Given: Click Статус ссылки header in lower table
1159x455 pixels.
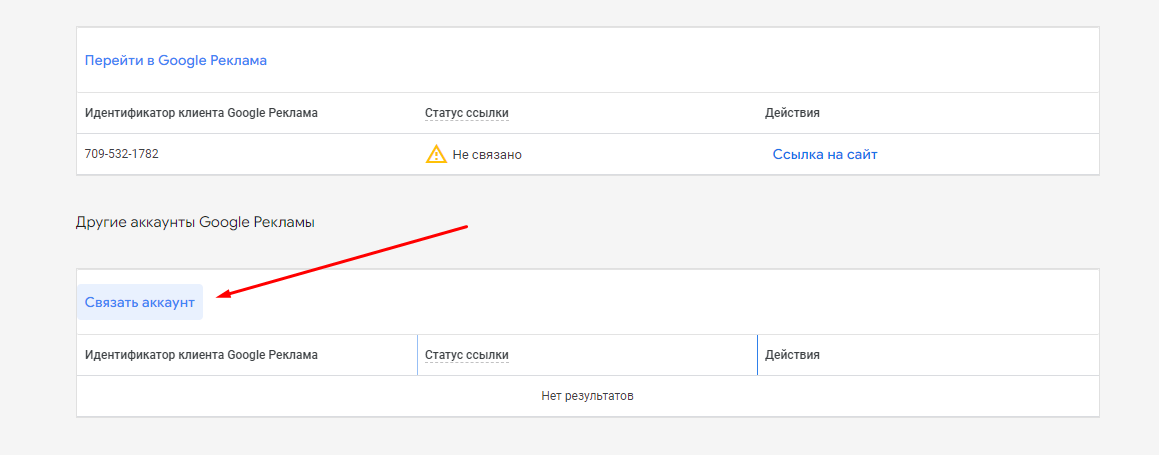Looking at the screenshot, I should [x=466, y=355].
